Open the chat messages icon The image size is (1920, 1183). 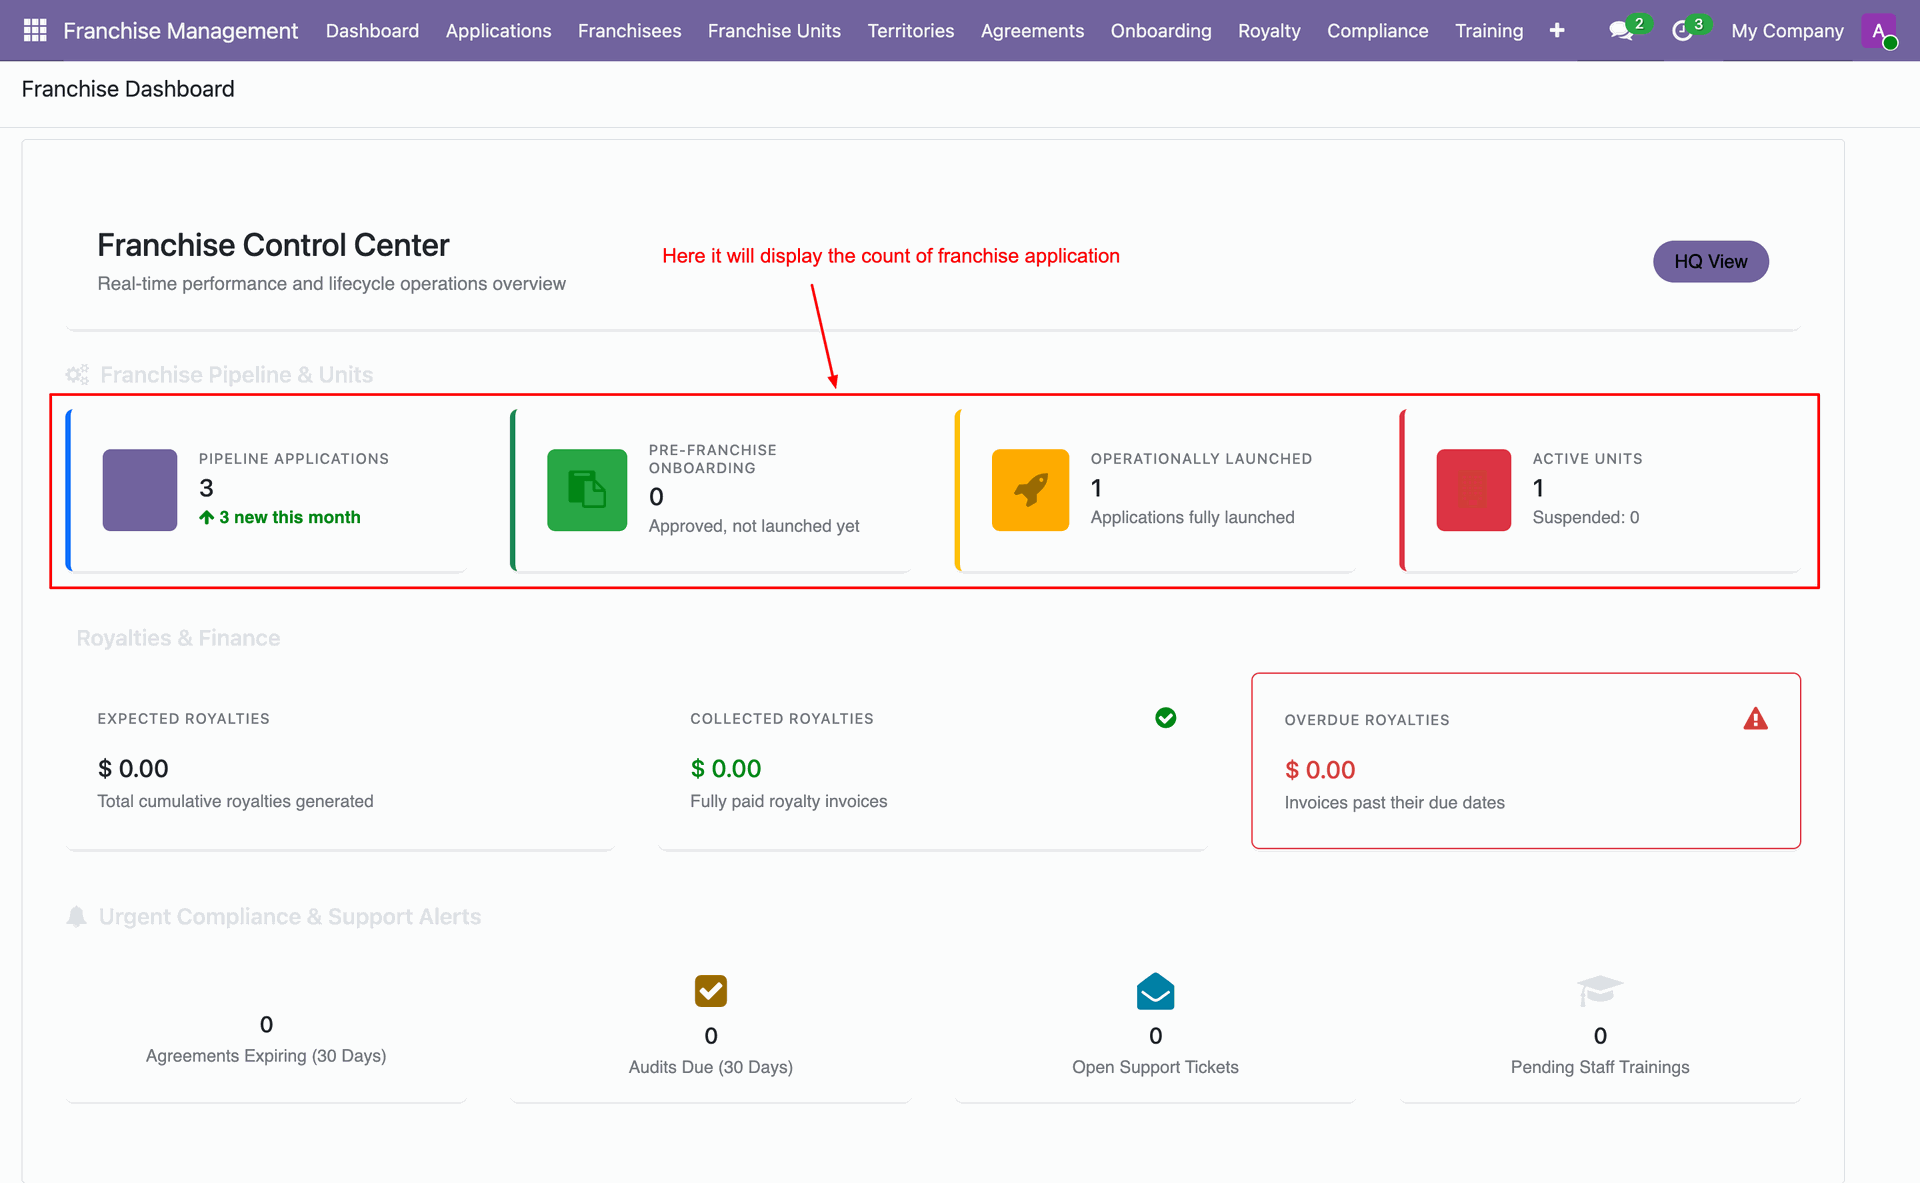(1621, 31)
